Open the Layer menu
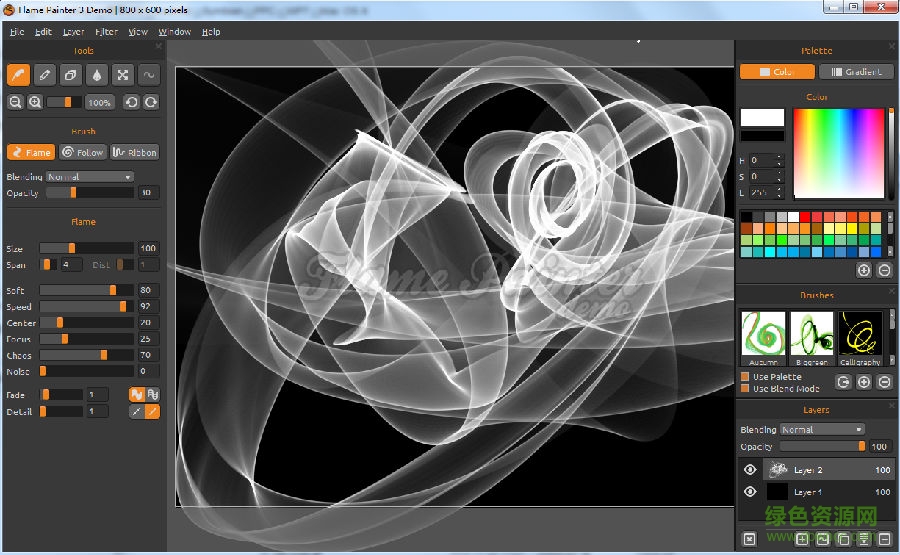Image resolution: width=900 pixels, height=555 pixels. point(74,32)
